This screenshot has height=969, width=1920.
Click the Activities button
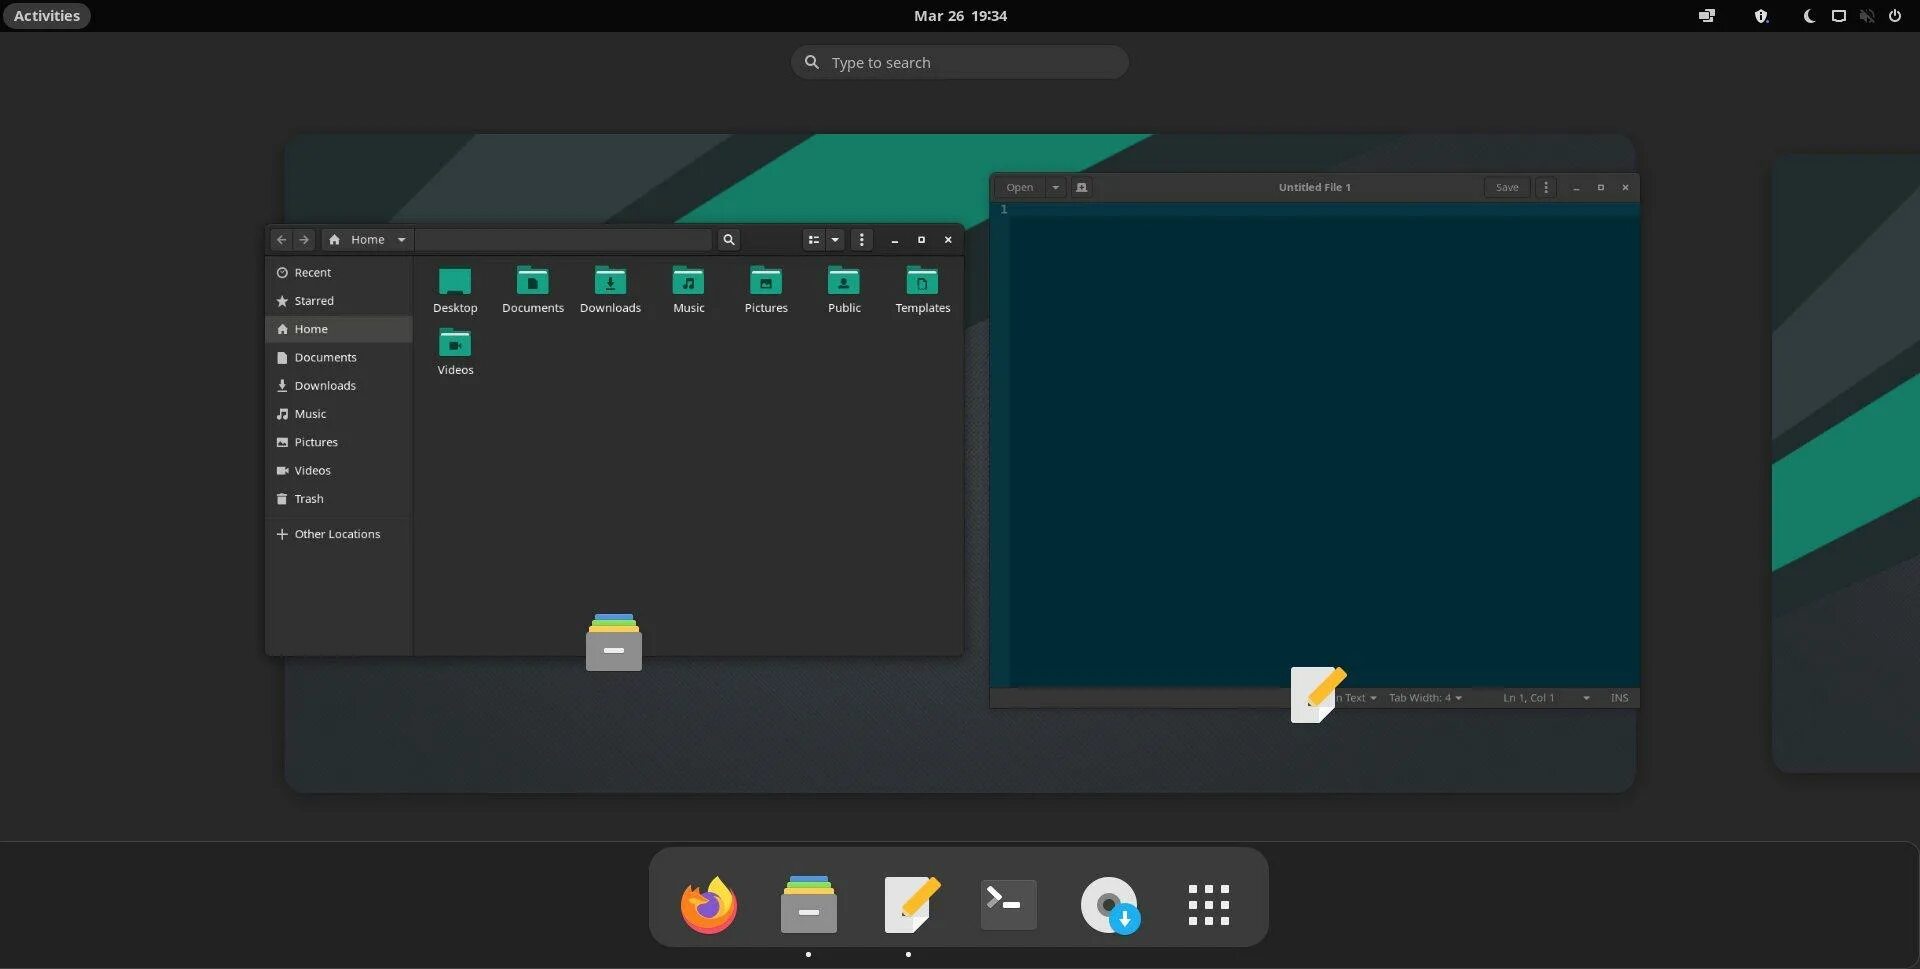coord(46,16)
